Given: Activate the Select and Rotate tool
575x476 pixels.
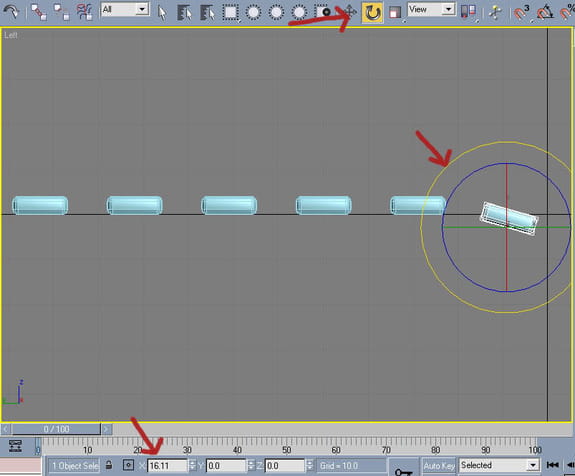Looking at the screenshot, I should point(372,12).
